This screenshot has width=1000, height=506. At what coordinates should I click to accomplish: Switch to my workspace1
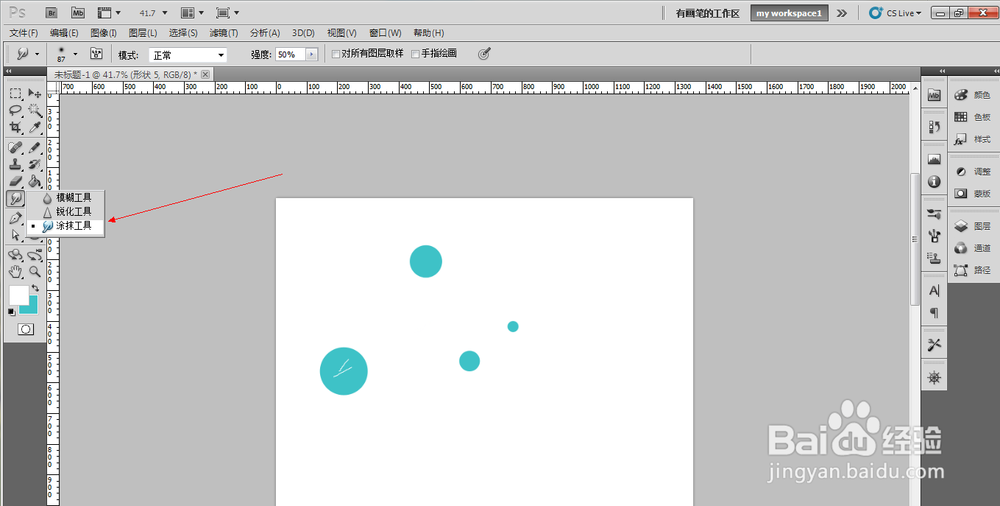coord(789,13)
